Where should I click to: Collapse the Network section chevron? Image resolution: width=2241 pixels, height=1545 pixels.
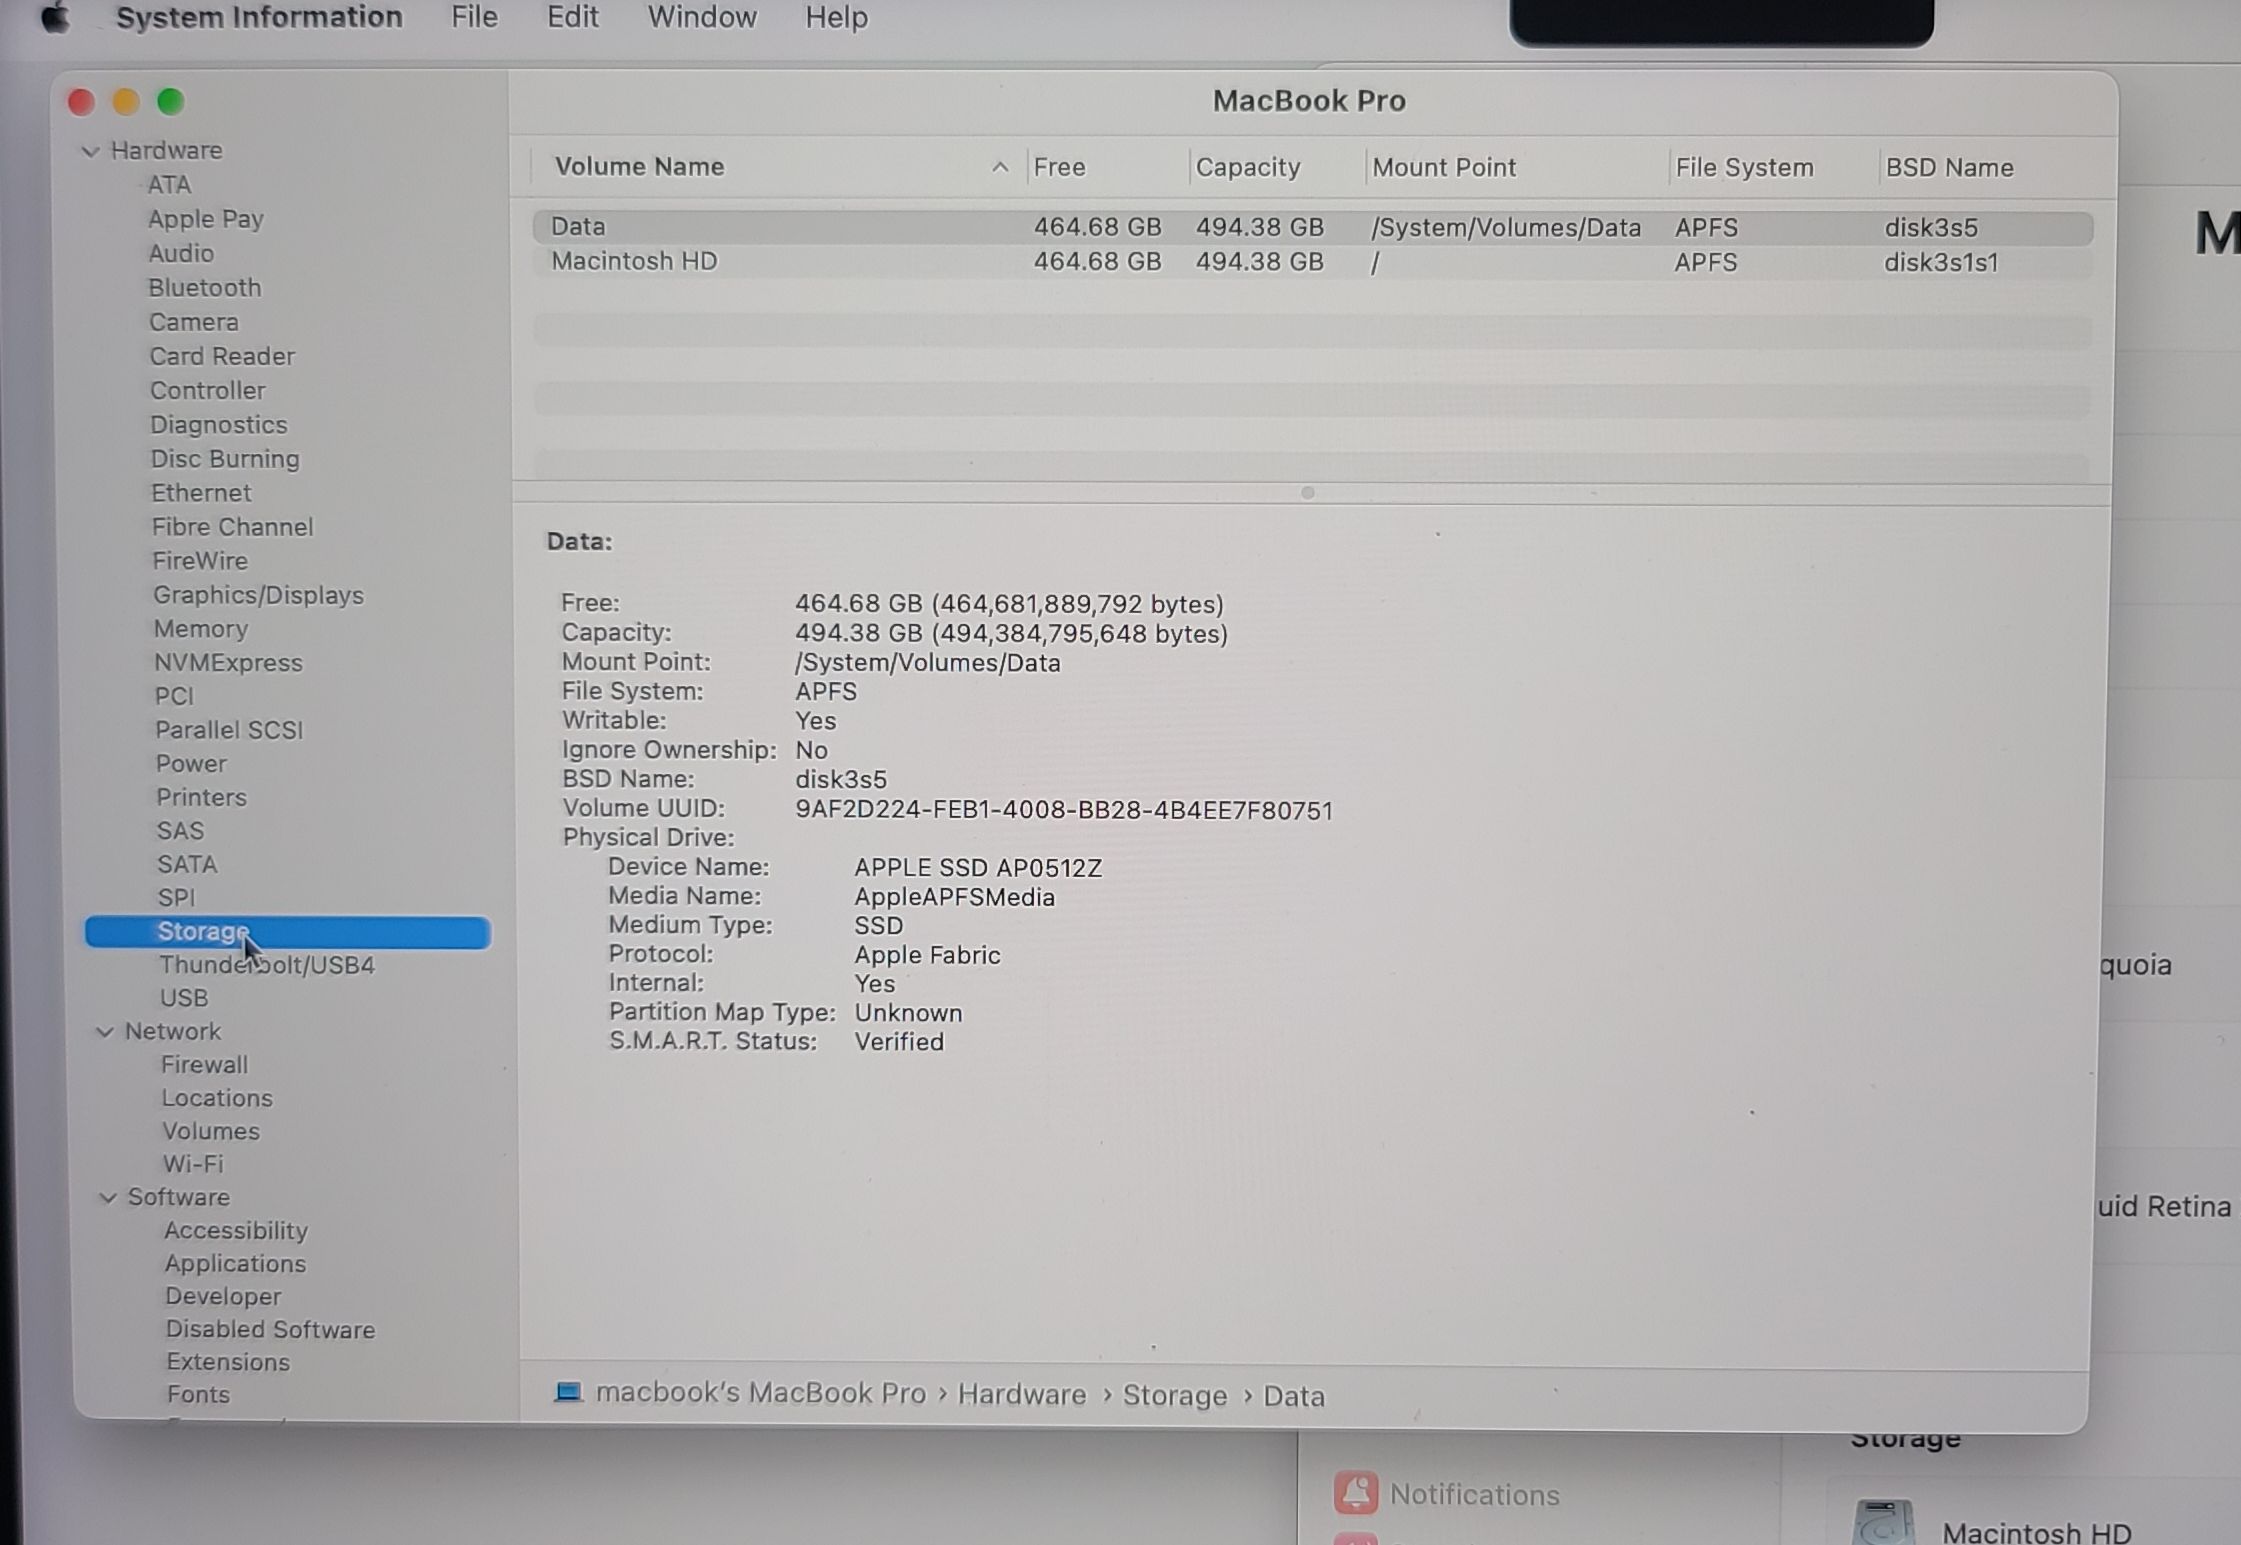pyautogui.click(x=105, y=1031)
